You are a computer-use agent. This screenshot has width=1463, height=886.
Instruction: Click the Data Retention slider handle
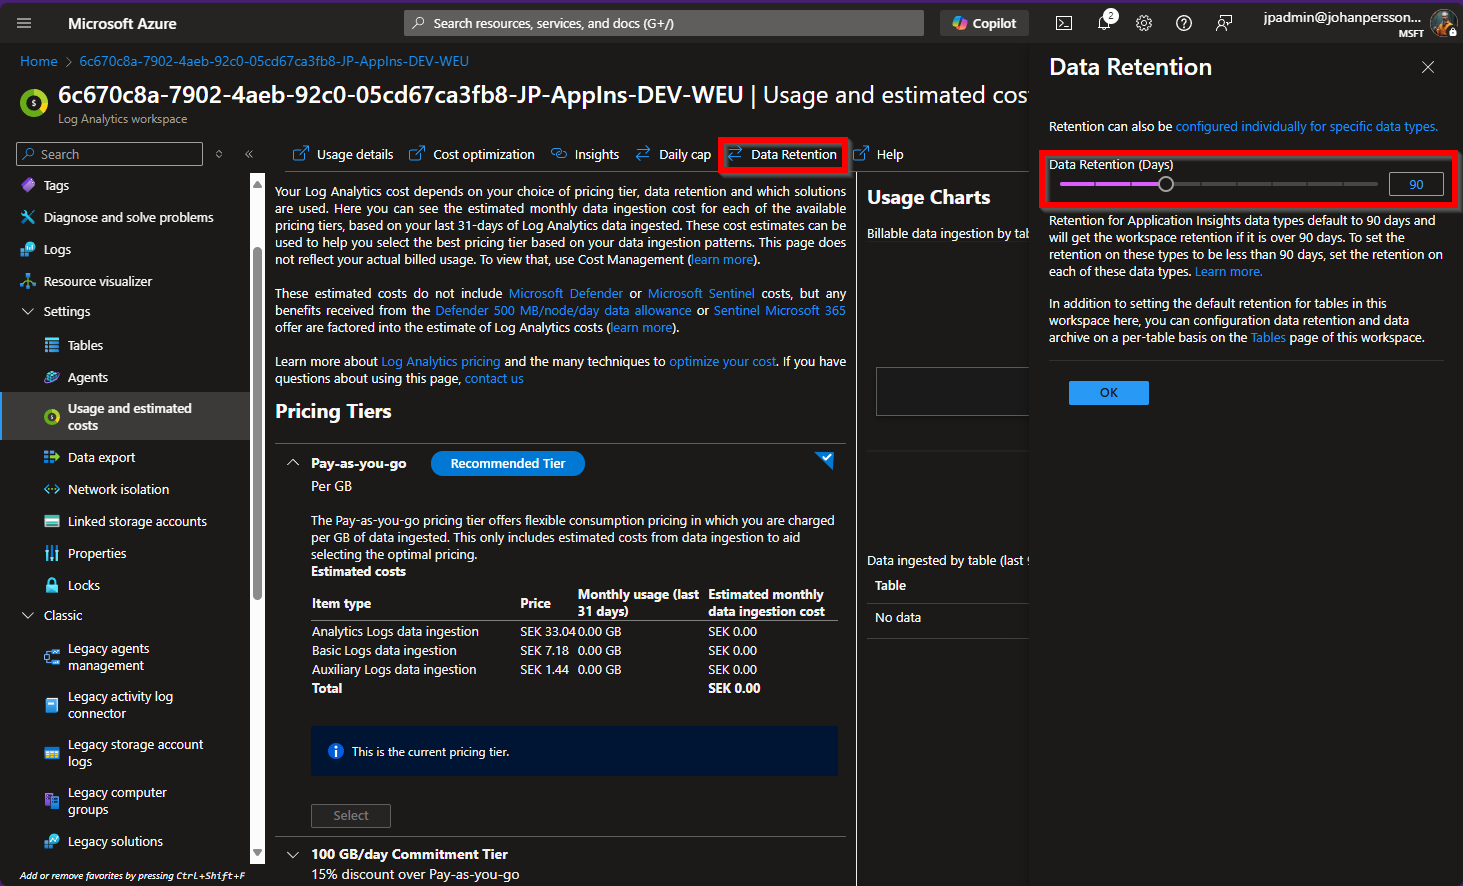(1166, 184)
